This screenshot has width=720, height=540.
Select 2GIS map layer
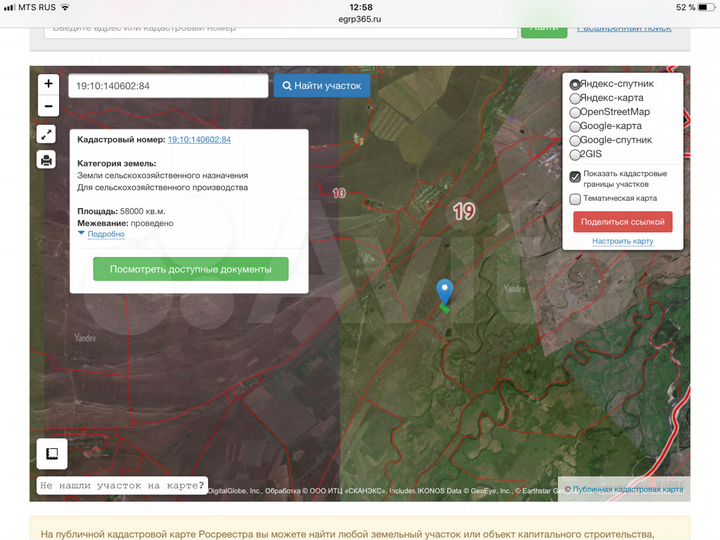pyautogui.click(x=575, y=155)
